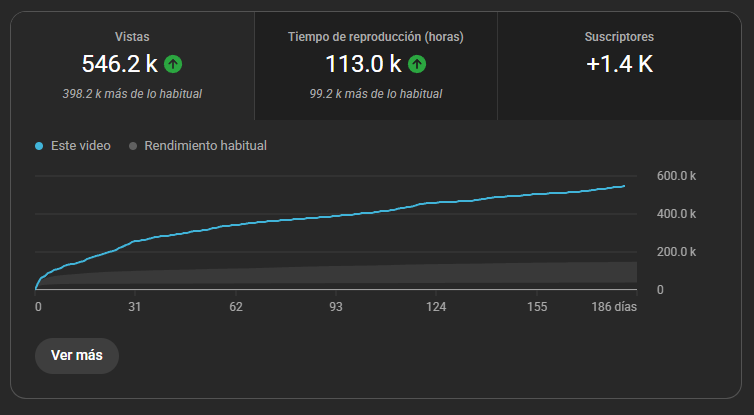The image size is (754, 415).
Task: Click day 93 on the chart x-axis
Action: [336, 307]
